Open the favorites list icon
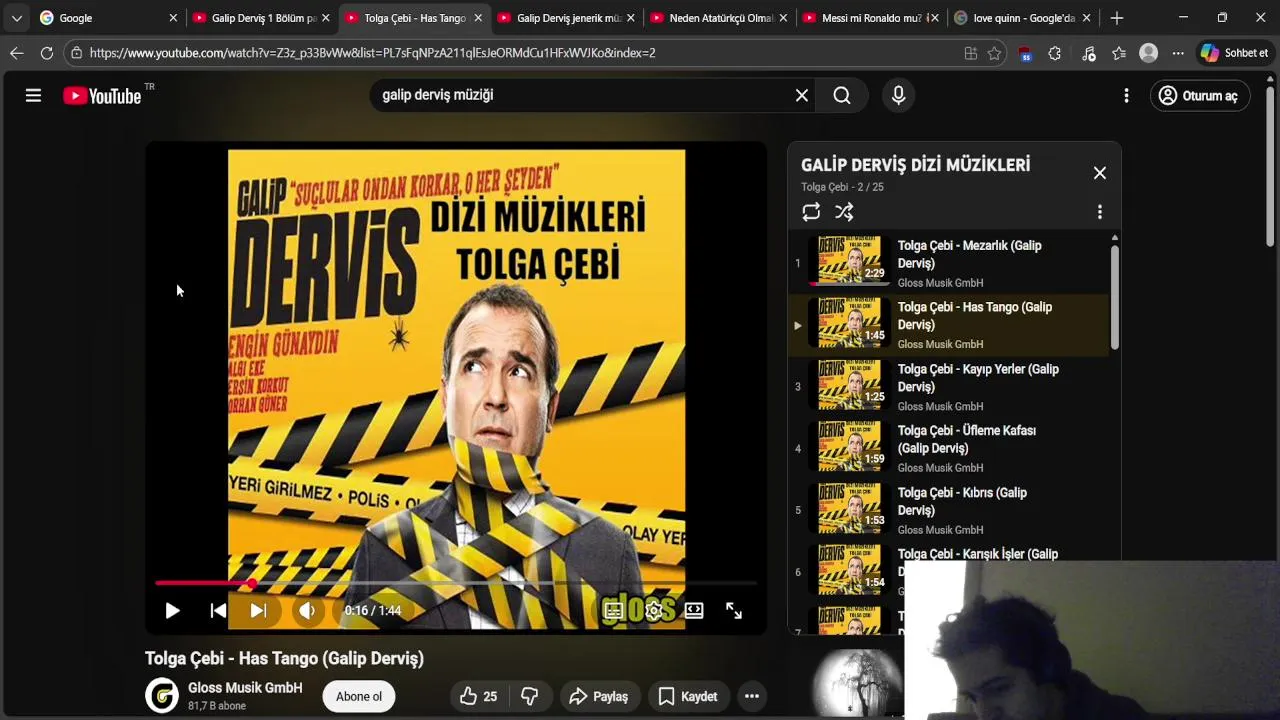The width and height of the screenshot is (1280, 720). 1118,53
